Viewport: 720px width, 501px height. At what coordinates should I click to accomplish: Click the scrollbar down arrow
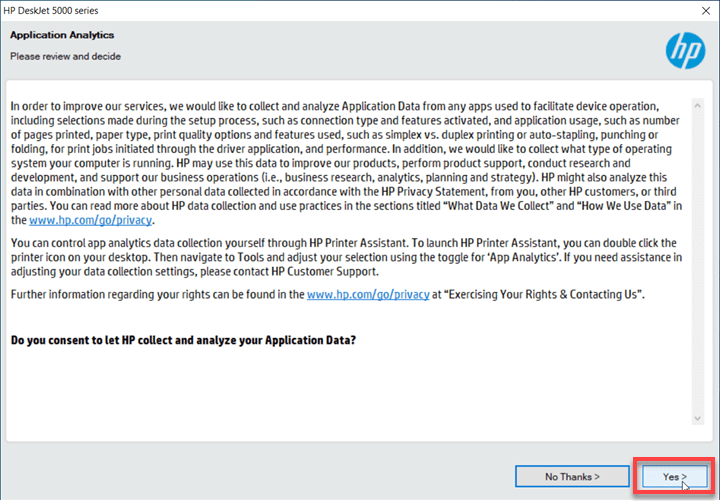(x=698, y=418)
